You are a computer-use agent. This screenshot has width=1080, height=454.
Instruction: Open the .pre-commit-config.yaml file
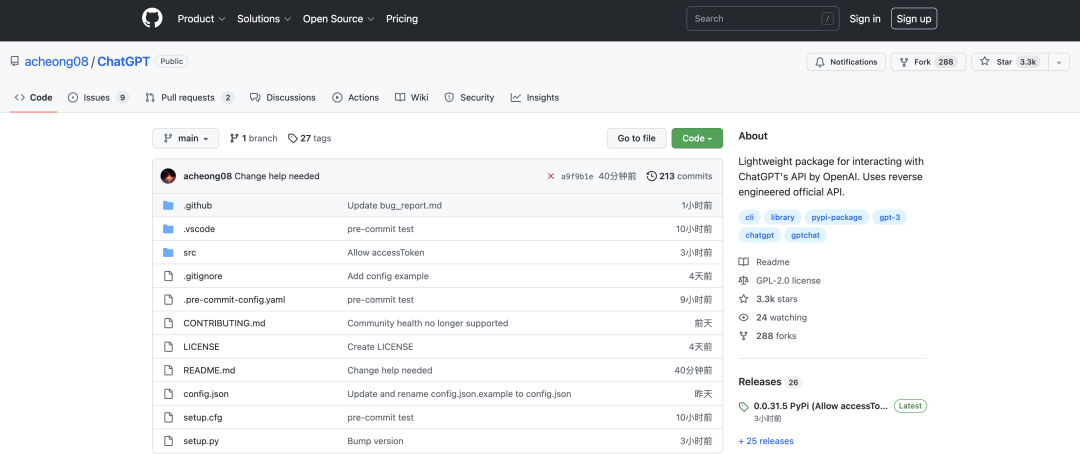click(x=234, y=300)
